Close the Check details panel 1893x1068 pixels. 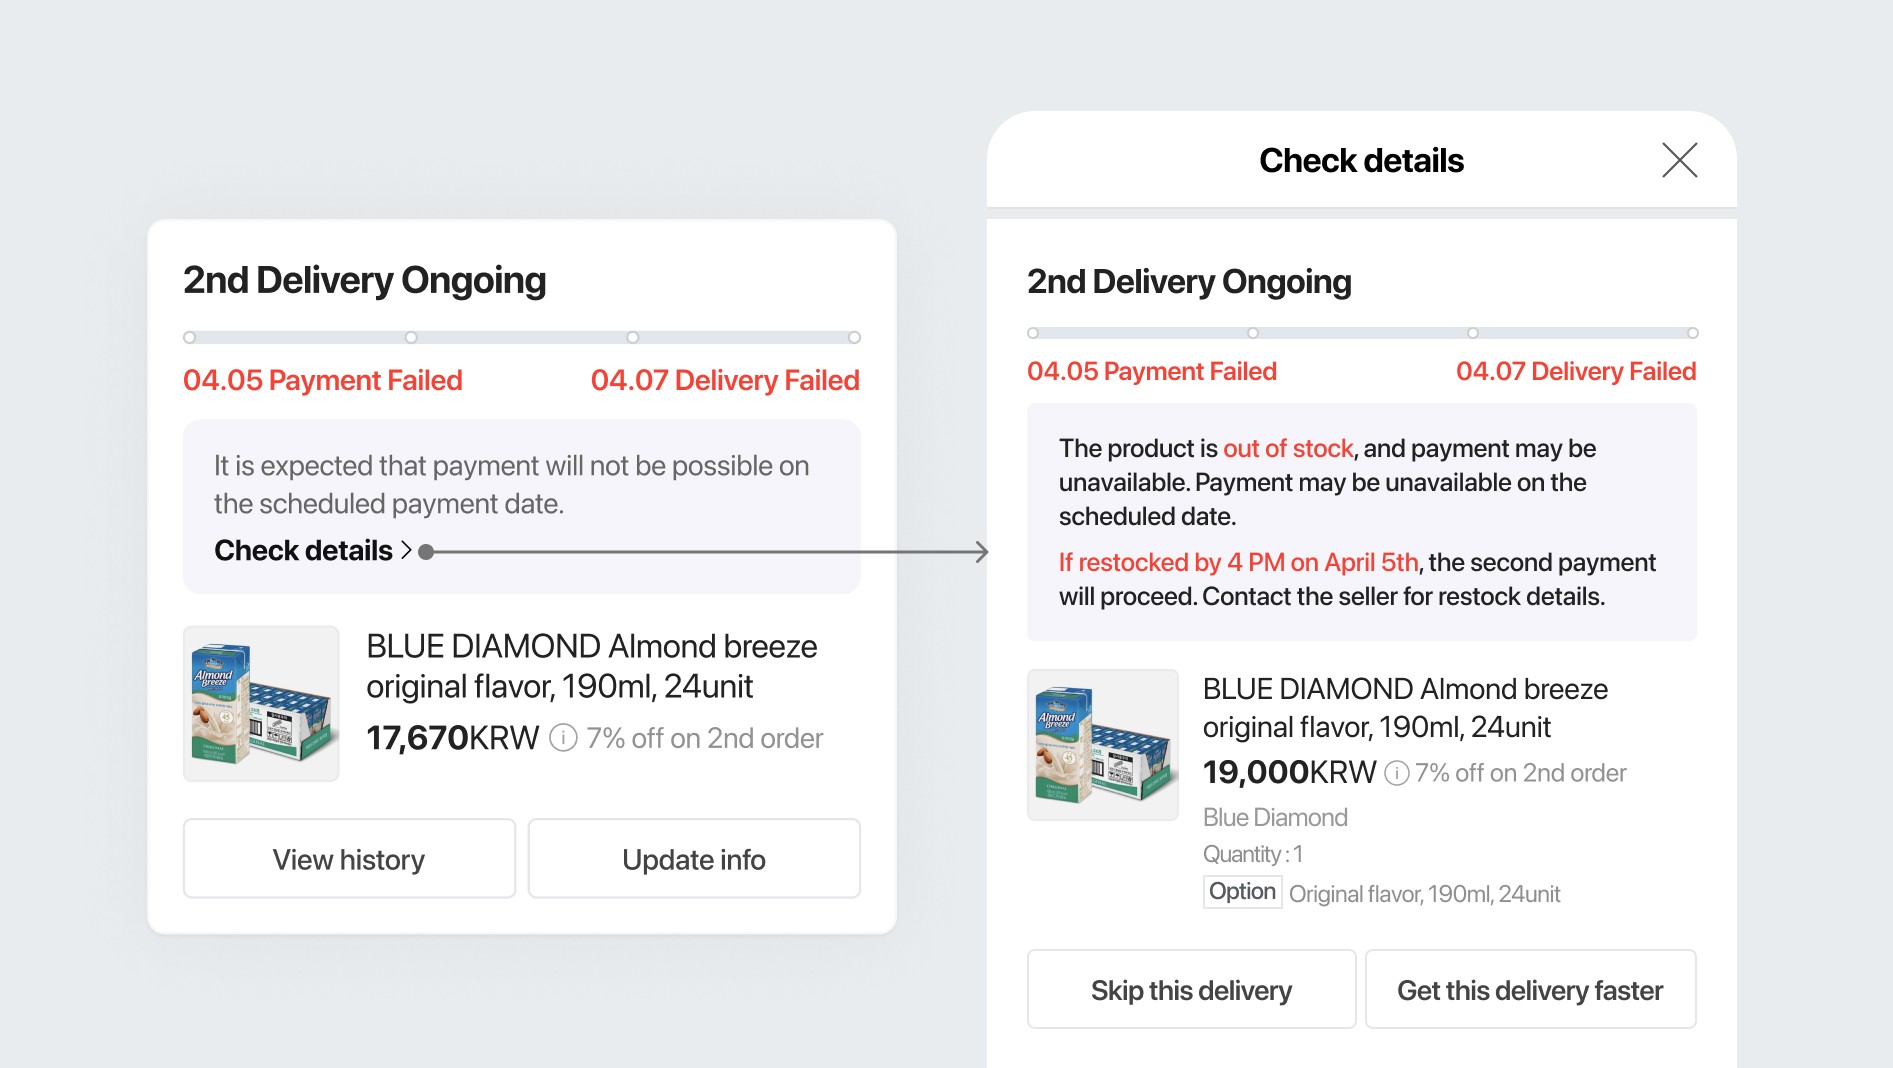pos(1680,160)
